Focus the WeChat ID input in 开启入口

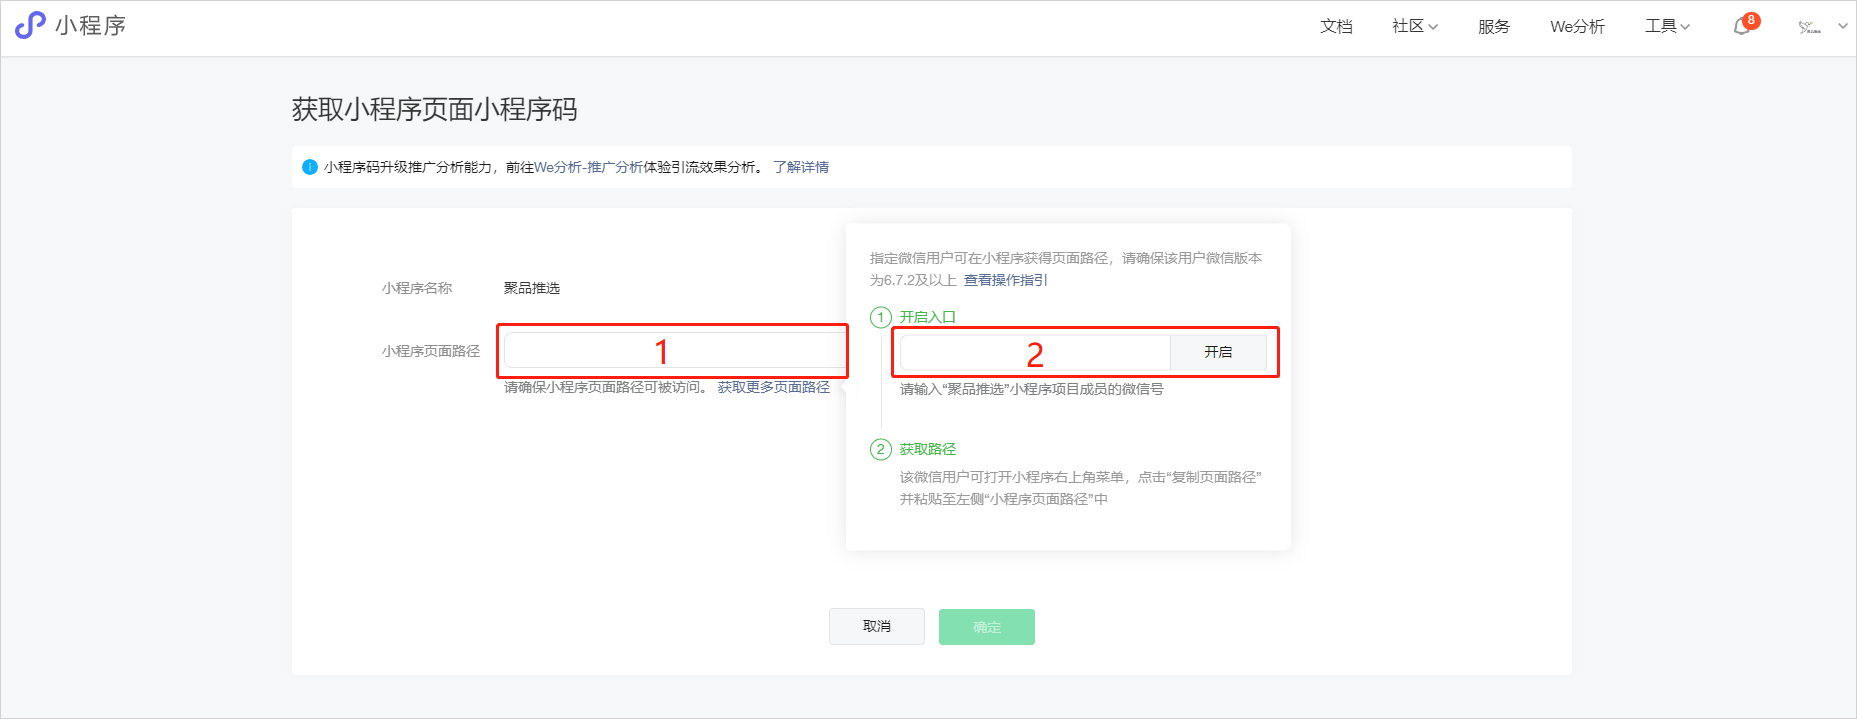(x=1035, y=352)
